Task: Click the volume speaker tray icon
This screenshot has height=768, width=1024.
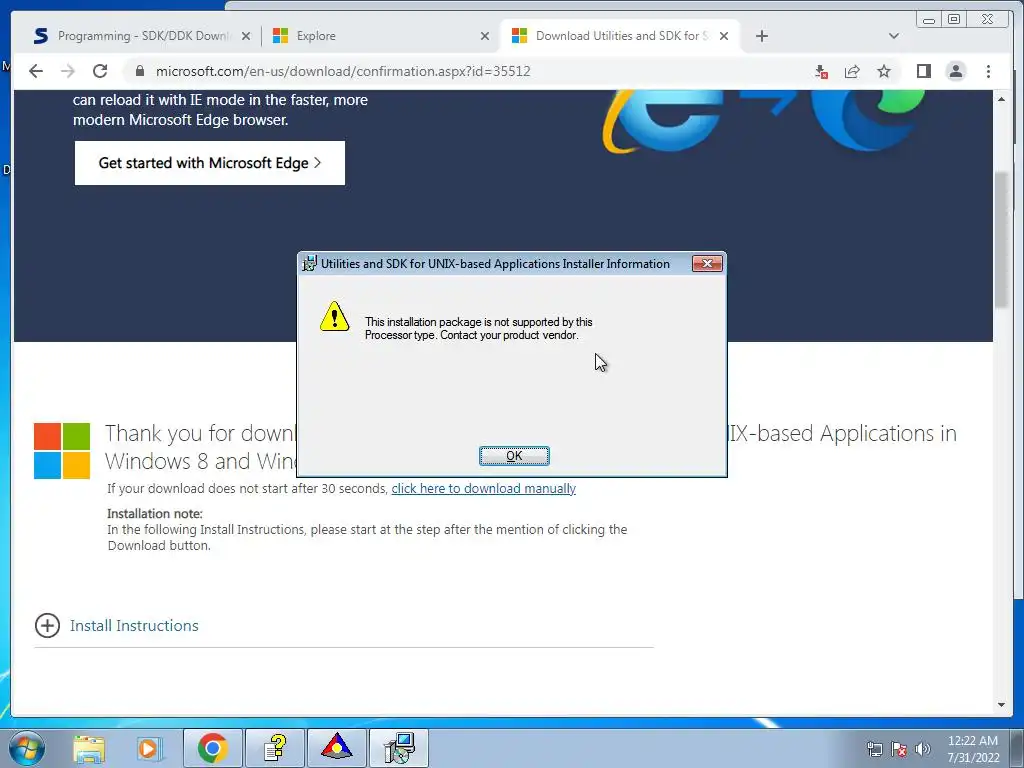Action: pyautogui.click(x=922, y=749)
